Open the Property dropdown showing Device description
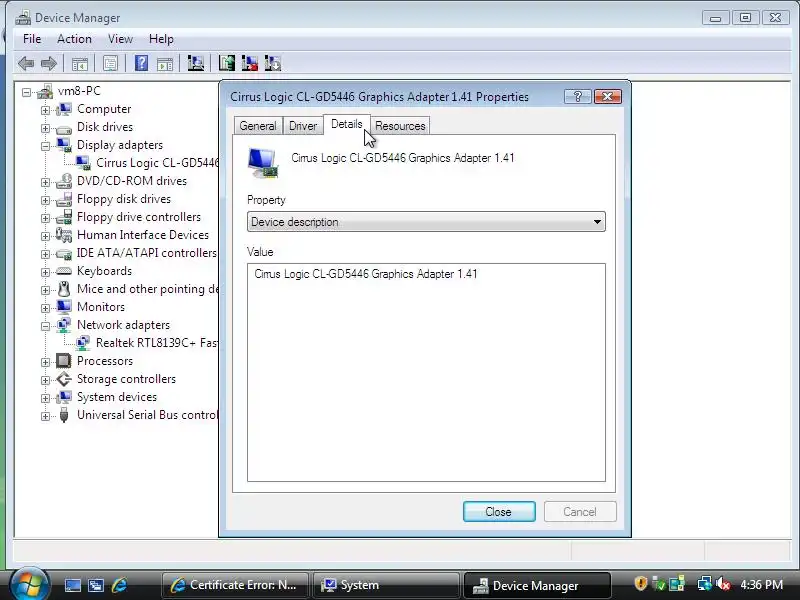 coord(426,222)
